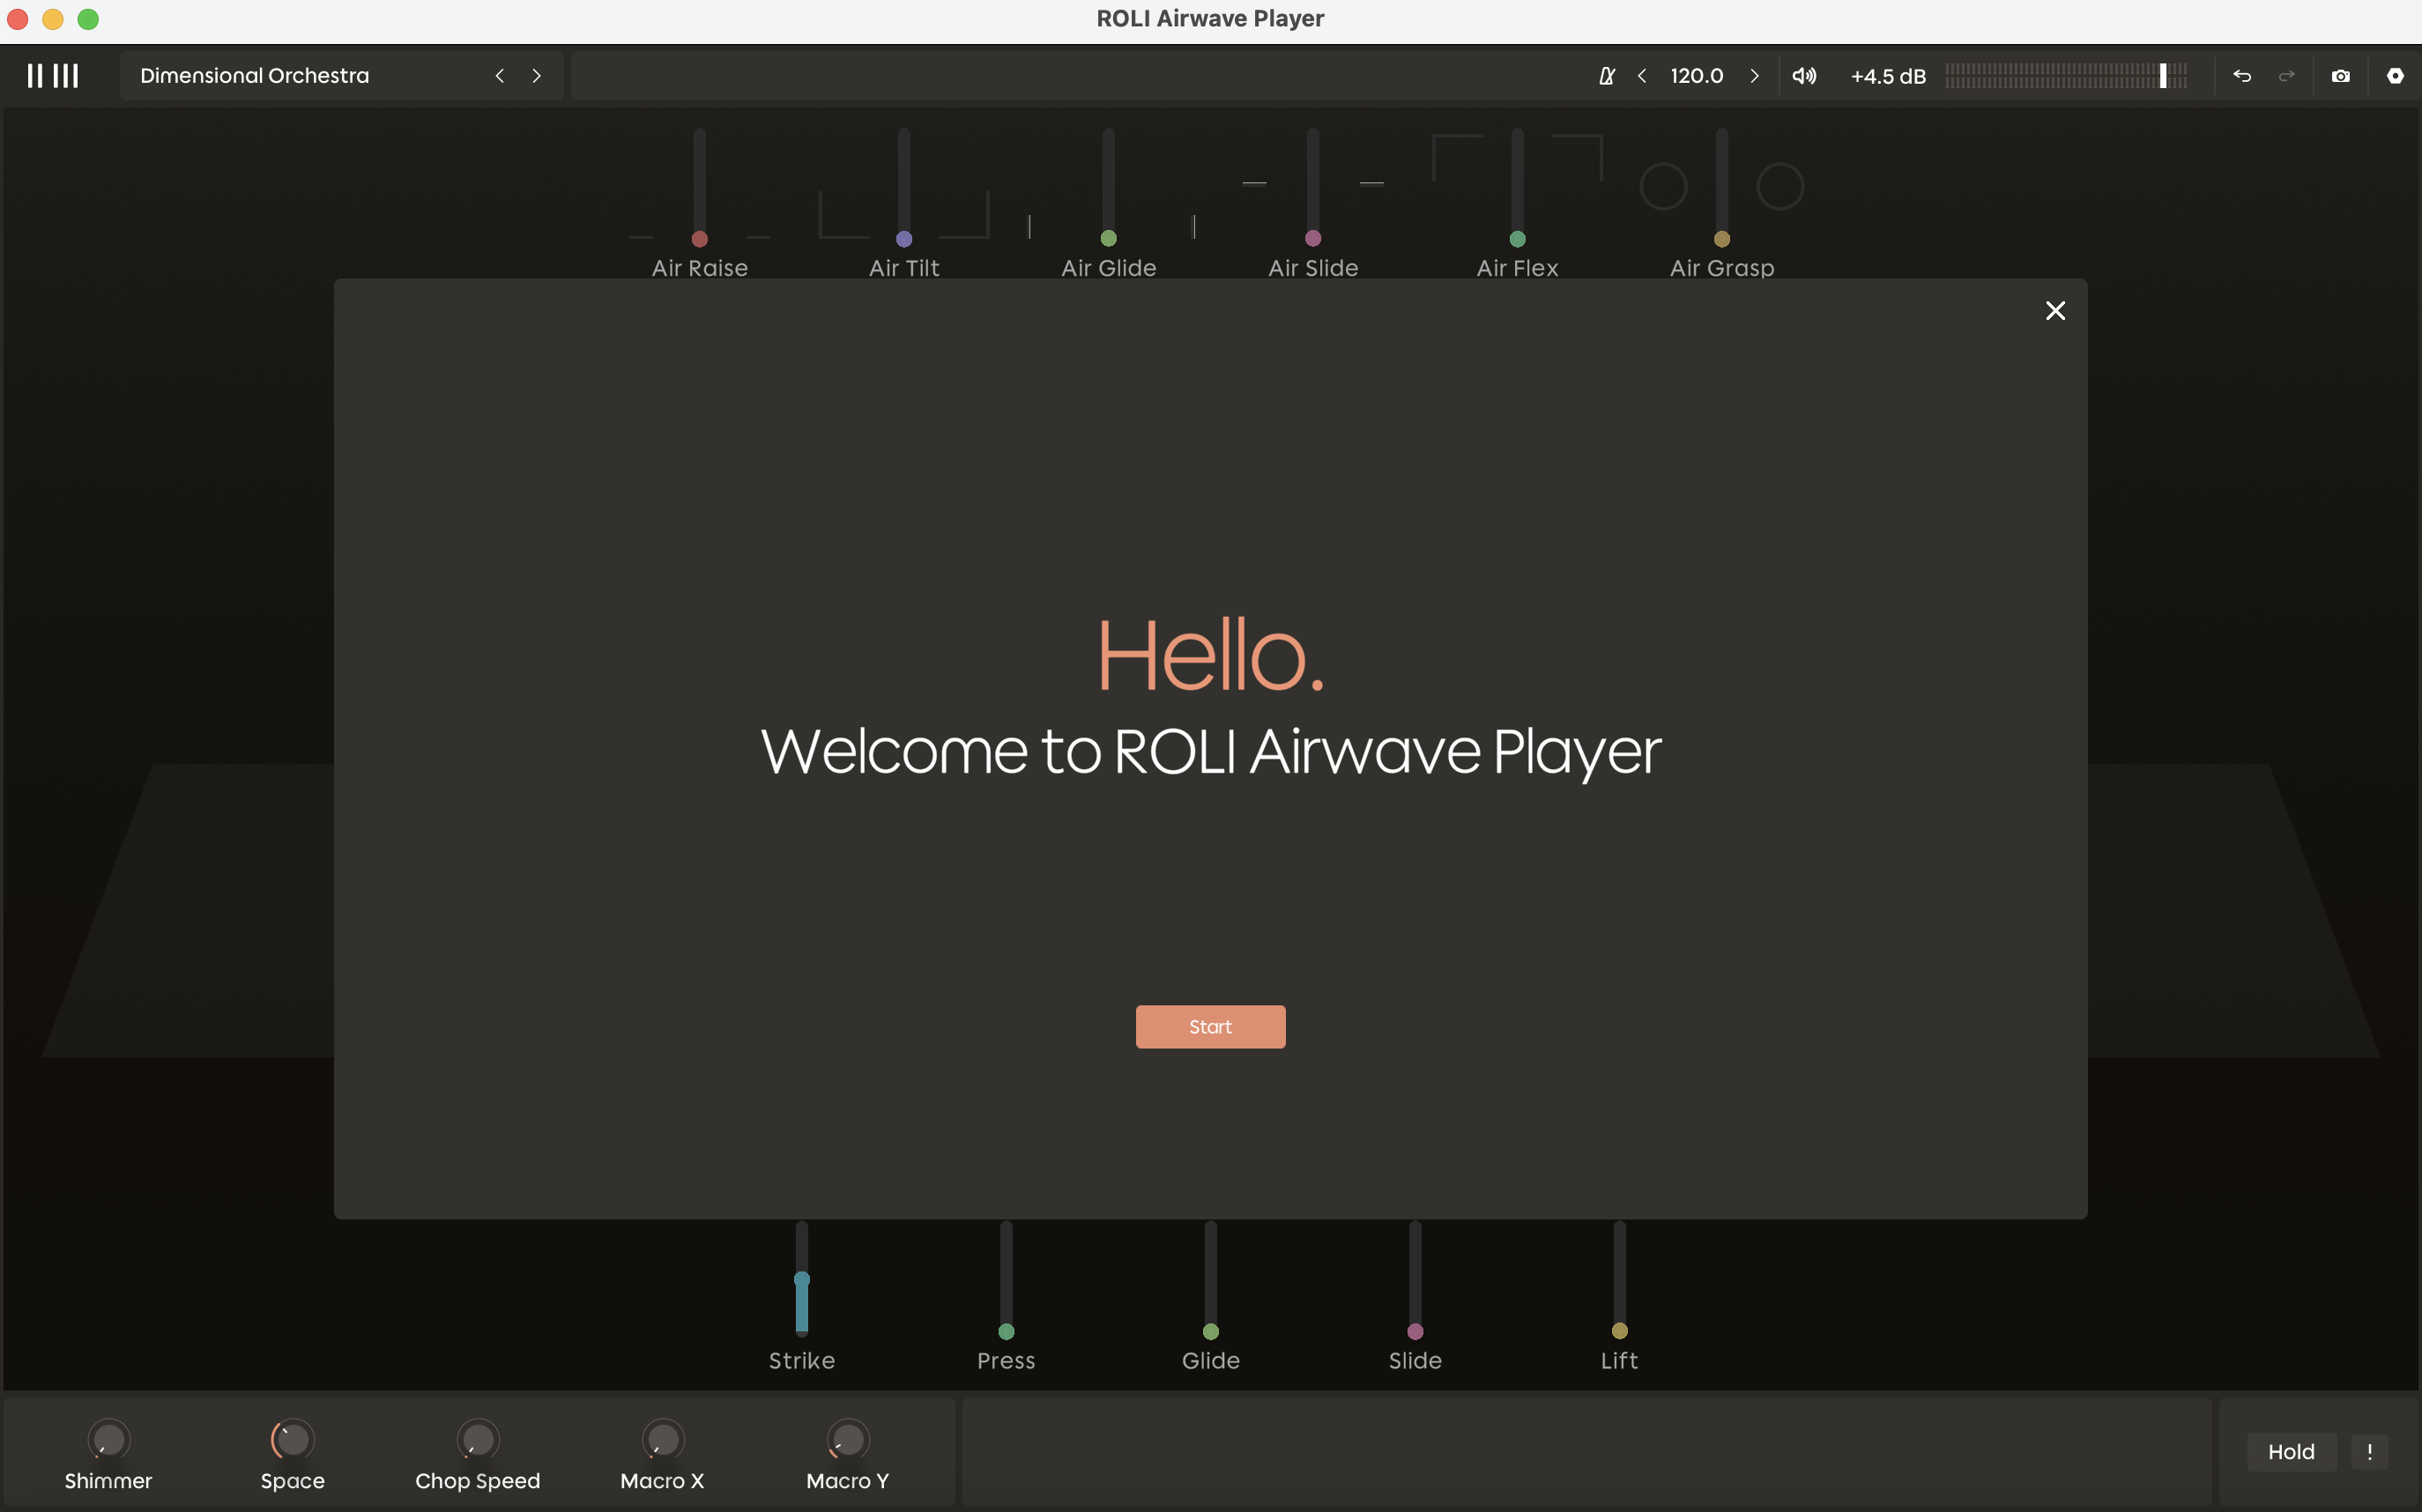This screenshot has height=1512, width=2422.
Task: Click the 120.0 tempo value field
Action: tap(1697, 76)
